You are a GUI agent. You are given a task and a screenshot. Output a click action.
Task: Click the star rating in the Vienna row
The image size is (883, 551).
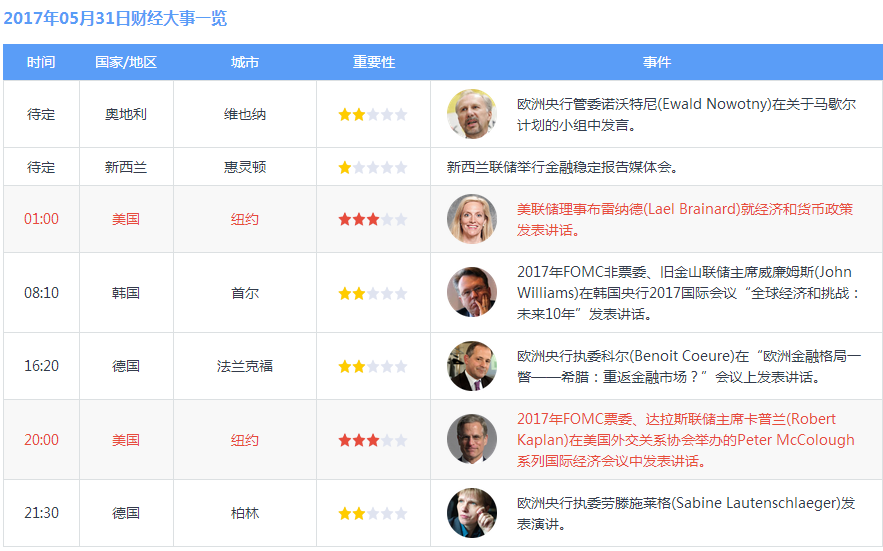(x=373, y=114)
